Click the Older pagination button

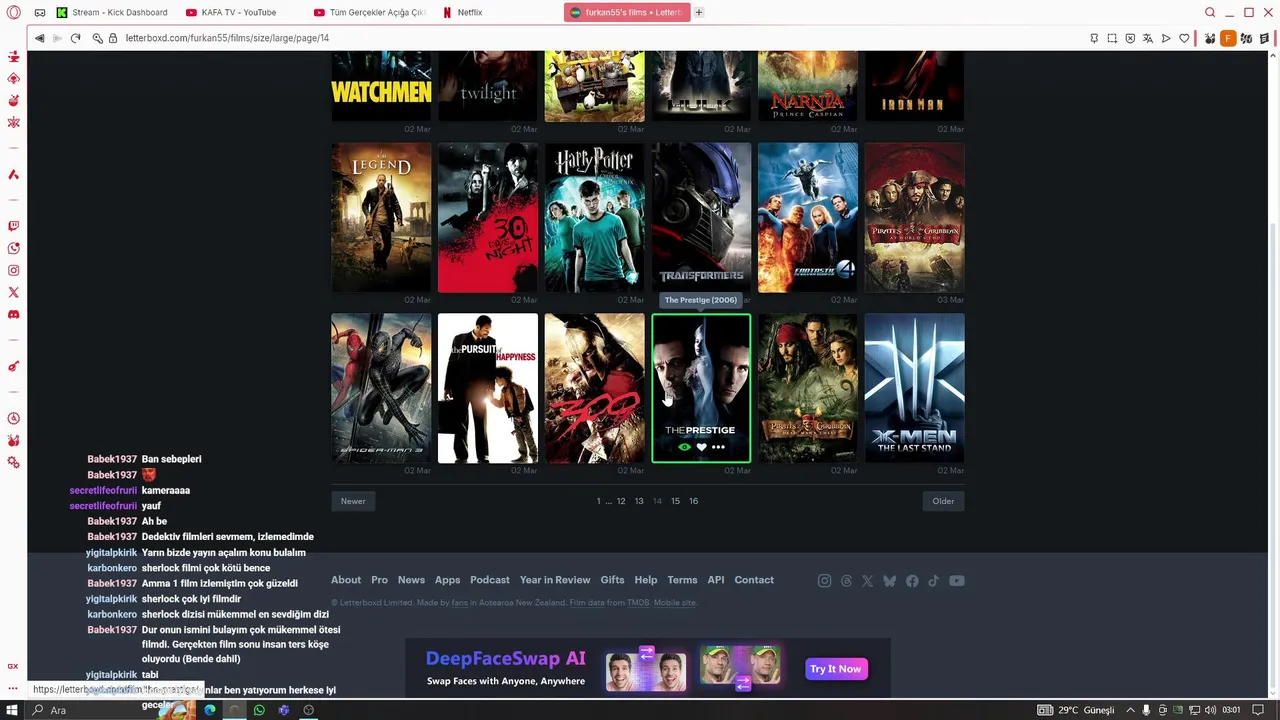tap(943, 501)
